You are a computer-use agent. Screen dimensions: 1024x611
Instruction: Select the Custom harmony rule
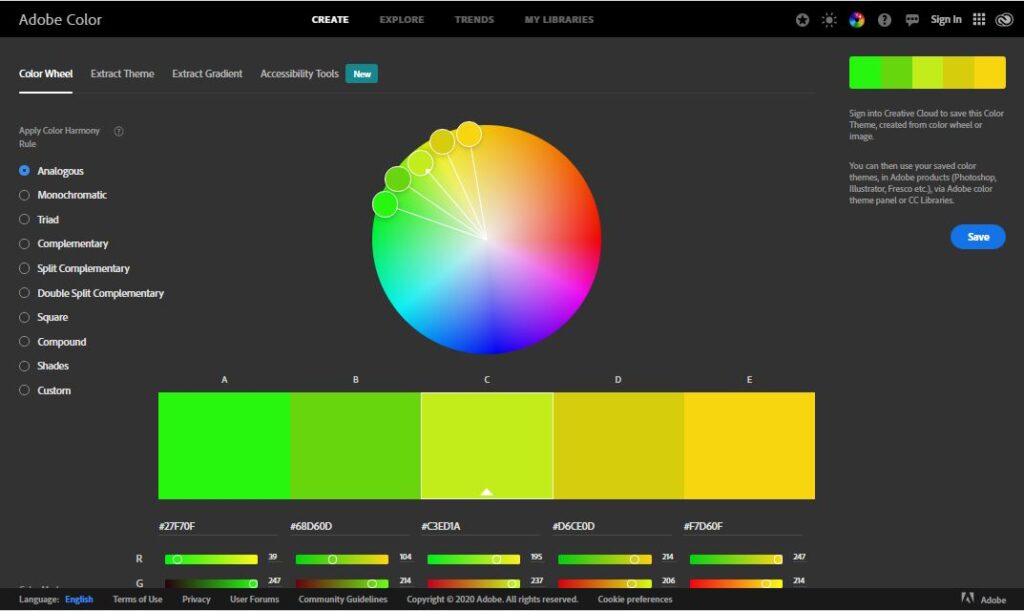45,390
